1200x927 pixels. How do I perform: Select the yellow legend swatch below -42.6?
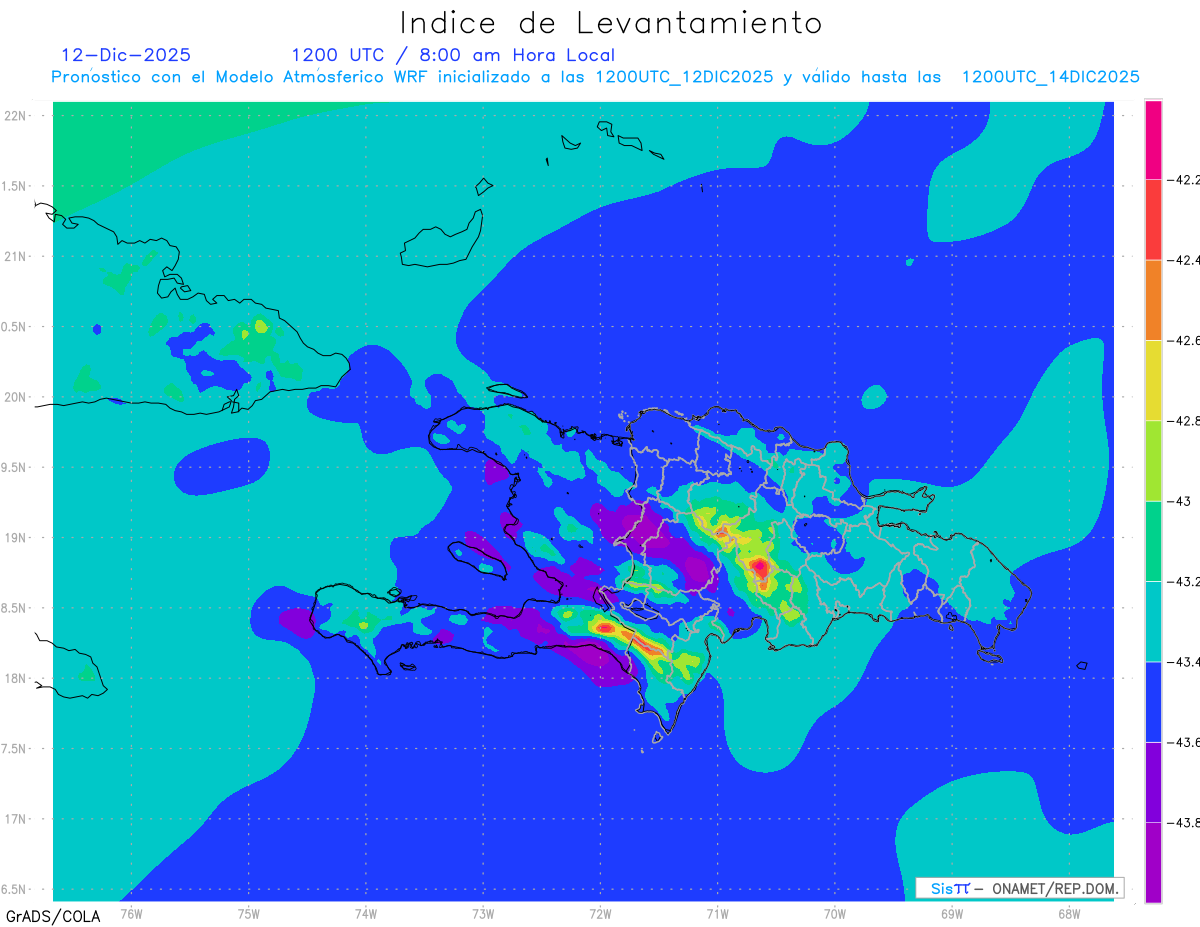pyautogui.click(x=1153, y=380)
